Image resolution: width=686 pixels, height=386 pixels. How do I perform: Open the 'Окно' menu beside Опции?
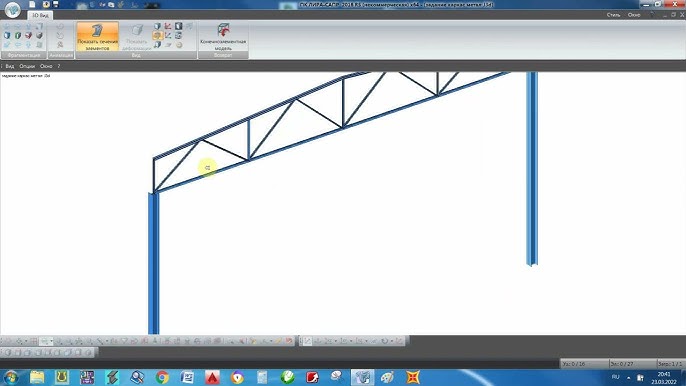coord(46,66)
